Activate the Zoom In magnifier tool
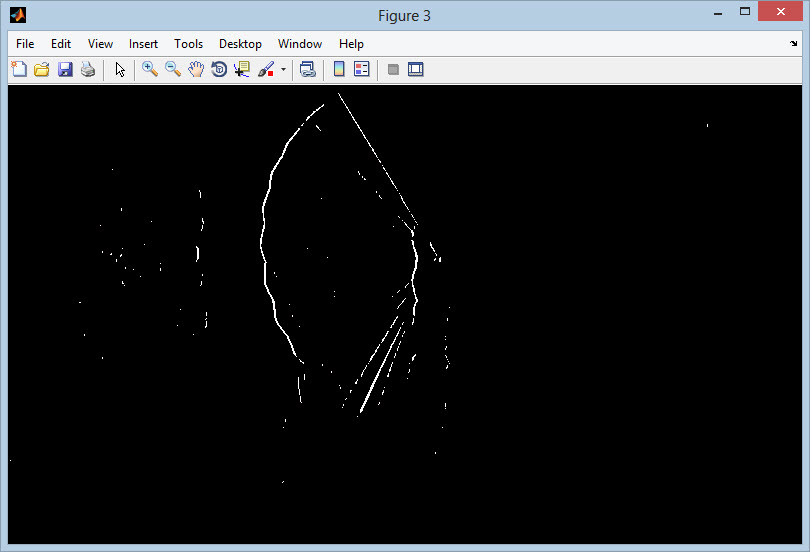Viewport: 810px width, 552px height. pyautogui.click(x=150, y=69)
